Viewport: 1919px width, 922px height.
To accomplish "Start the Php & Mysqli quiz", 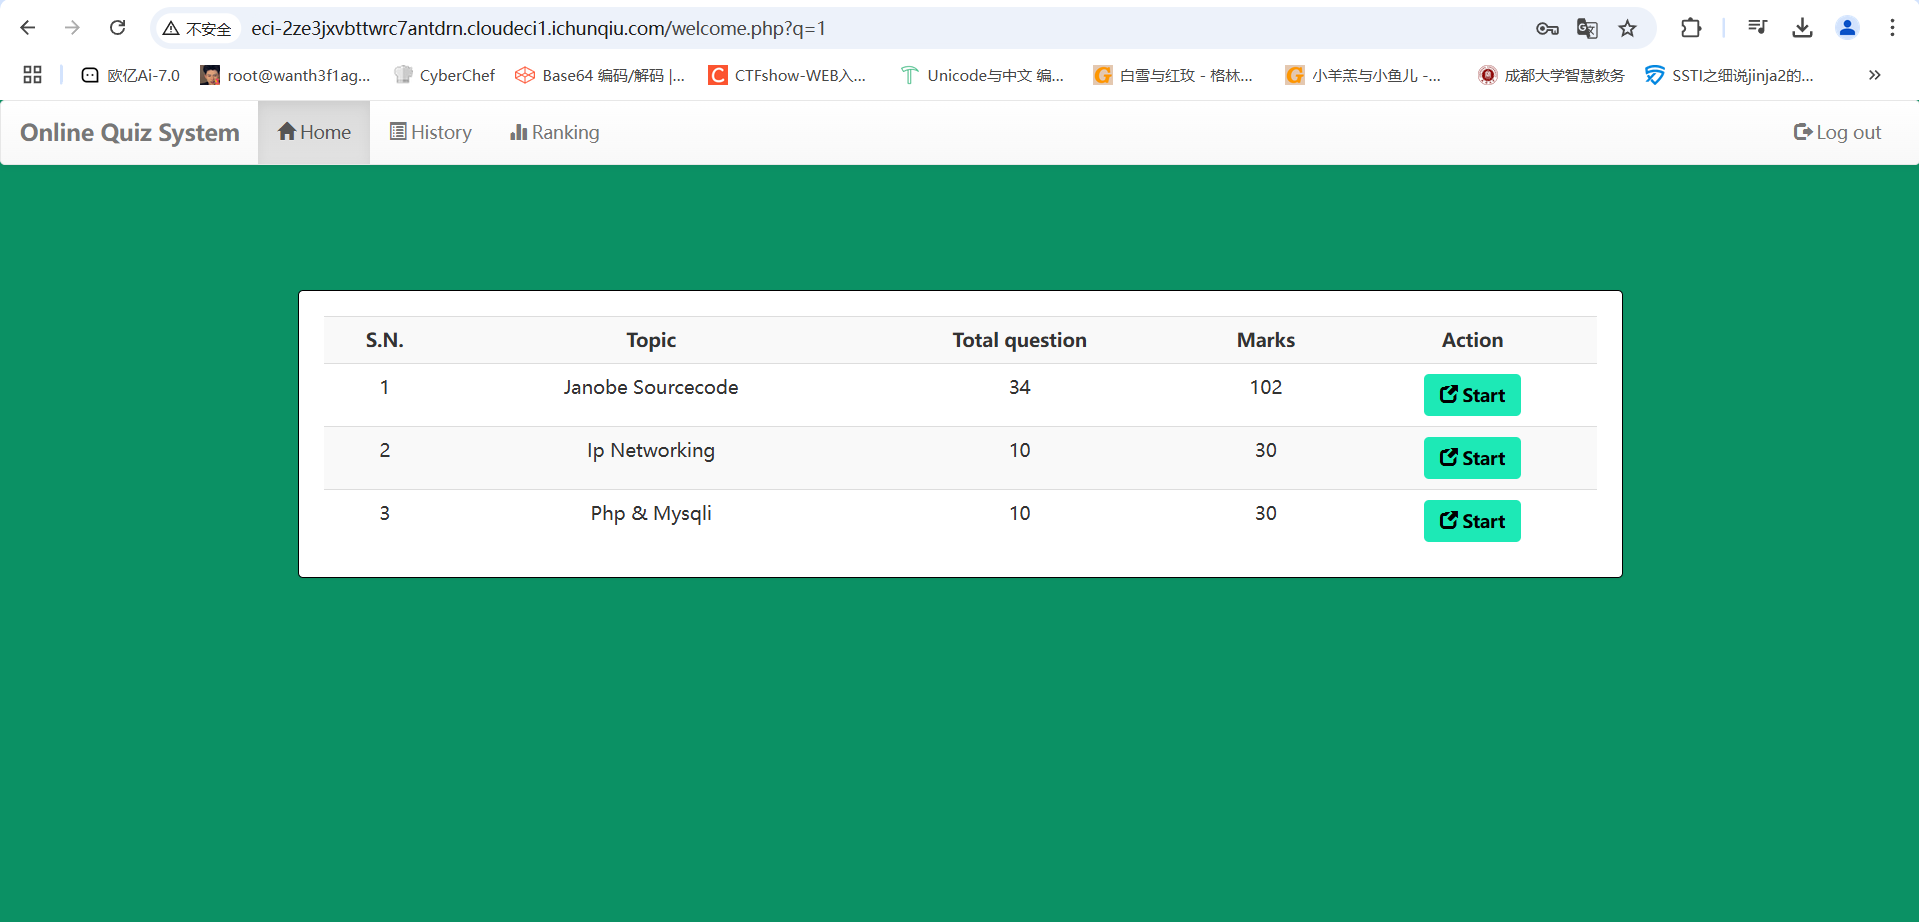I will [x=1472, y=521].
